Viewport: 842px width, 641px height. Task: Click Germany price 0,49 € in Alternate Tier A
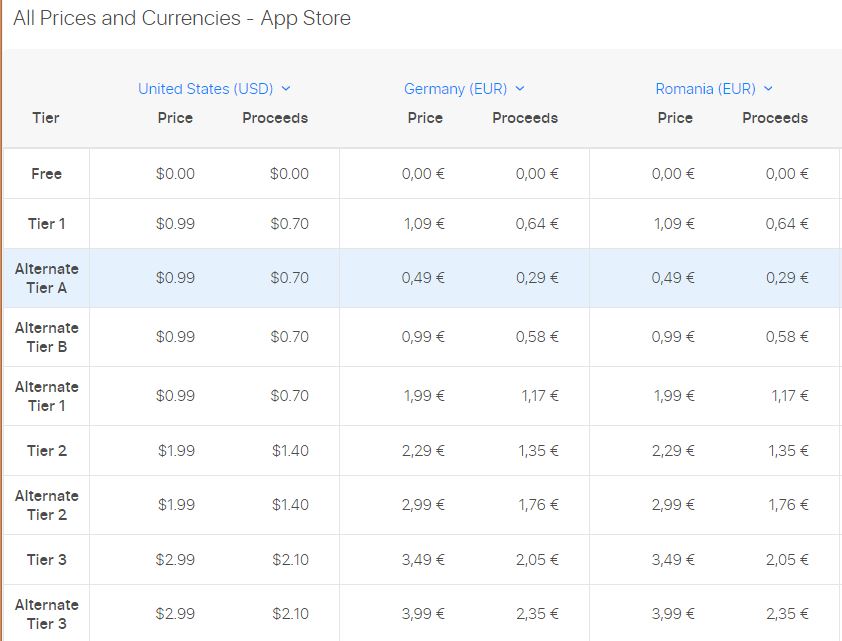(x=423, y=278)
